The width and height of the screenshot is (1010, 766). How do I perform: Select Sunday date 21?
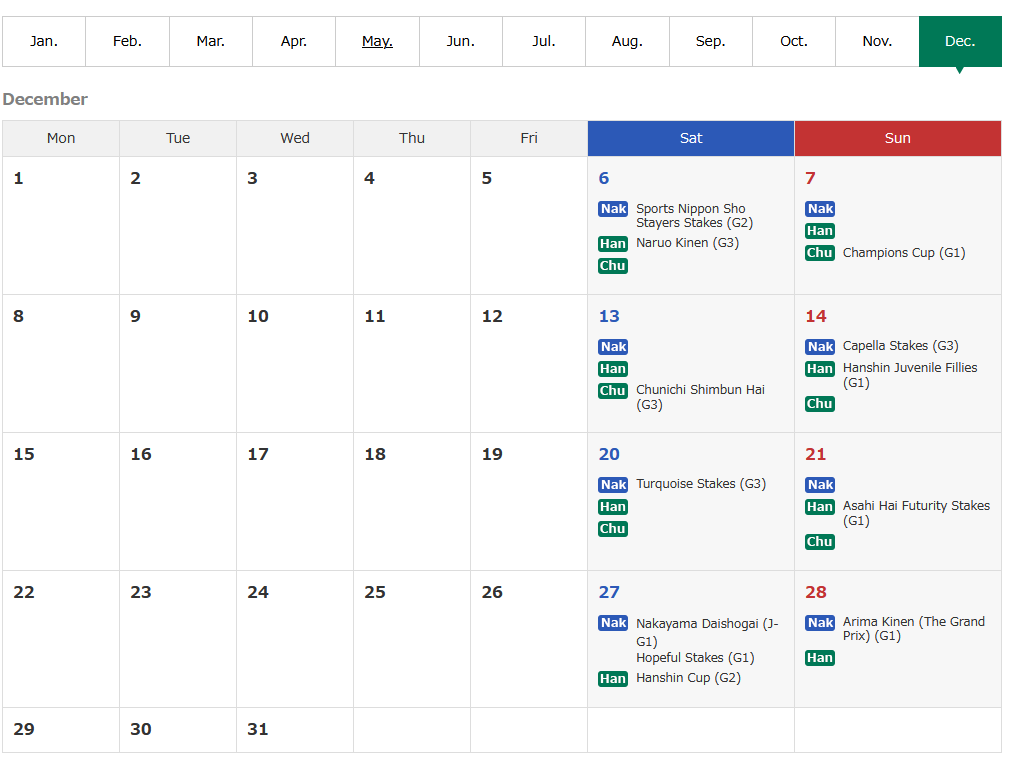815,454
